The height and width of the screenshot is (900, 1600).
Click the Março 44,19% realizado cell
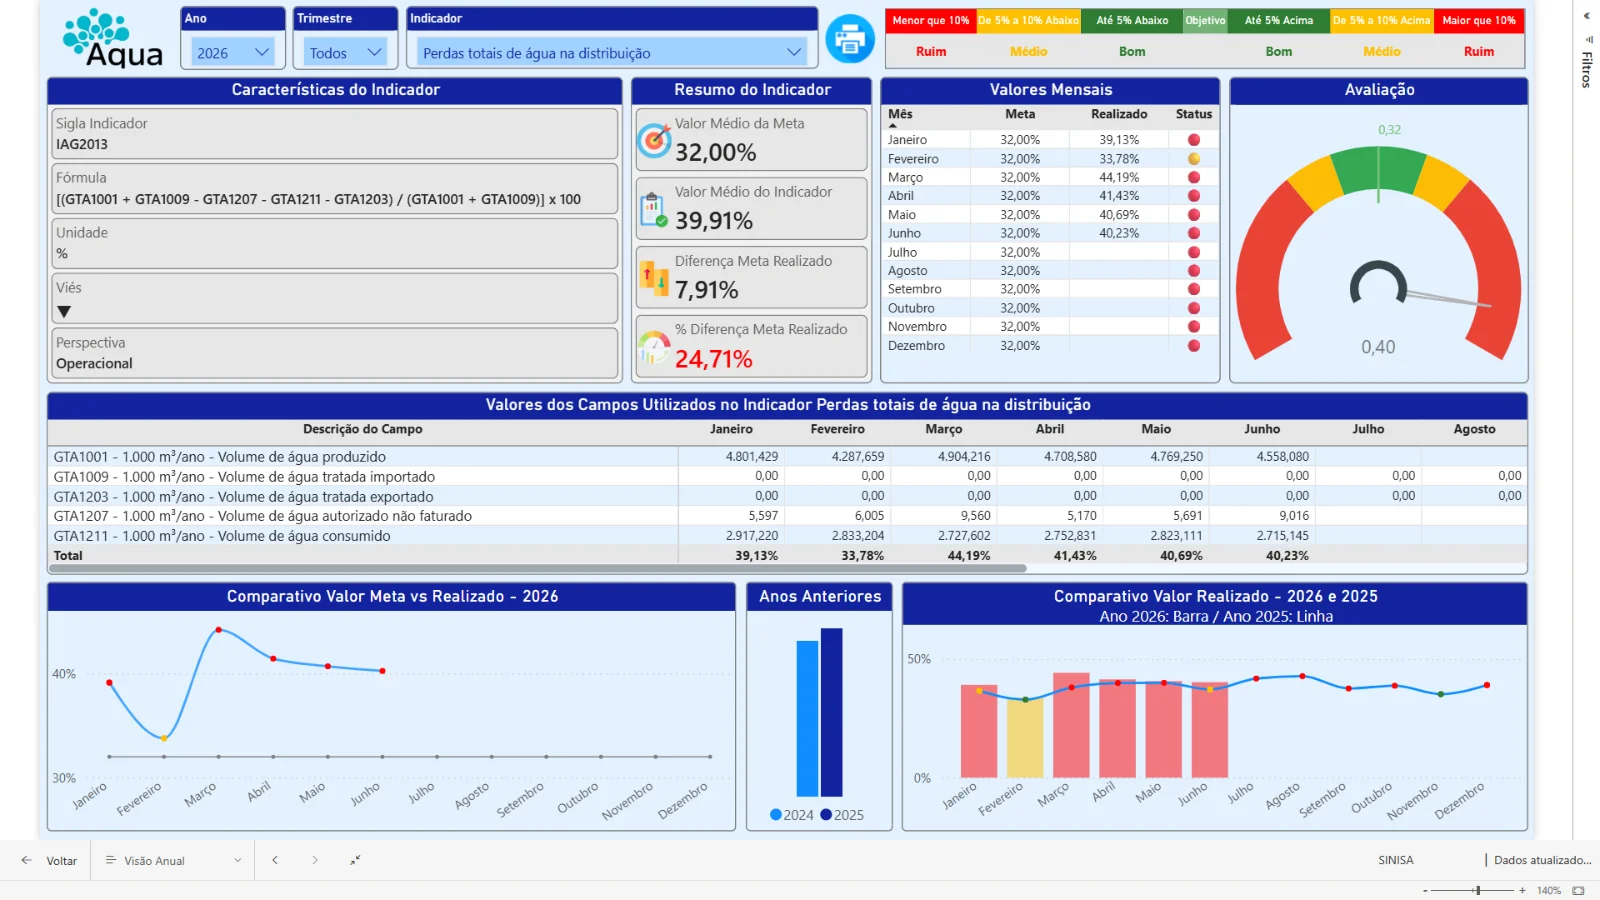point(1119,177)
